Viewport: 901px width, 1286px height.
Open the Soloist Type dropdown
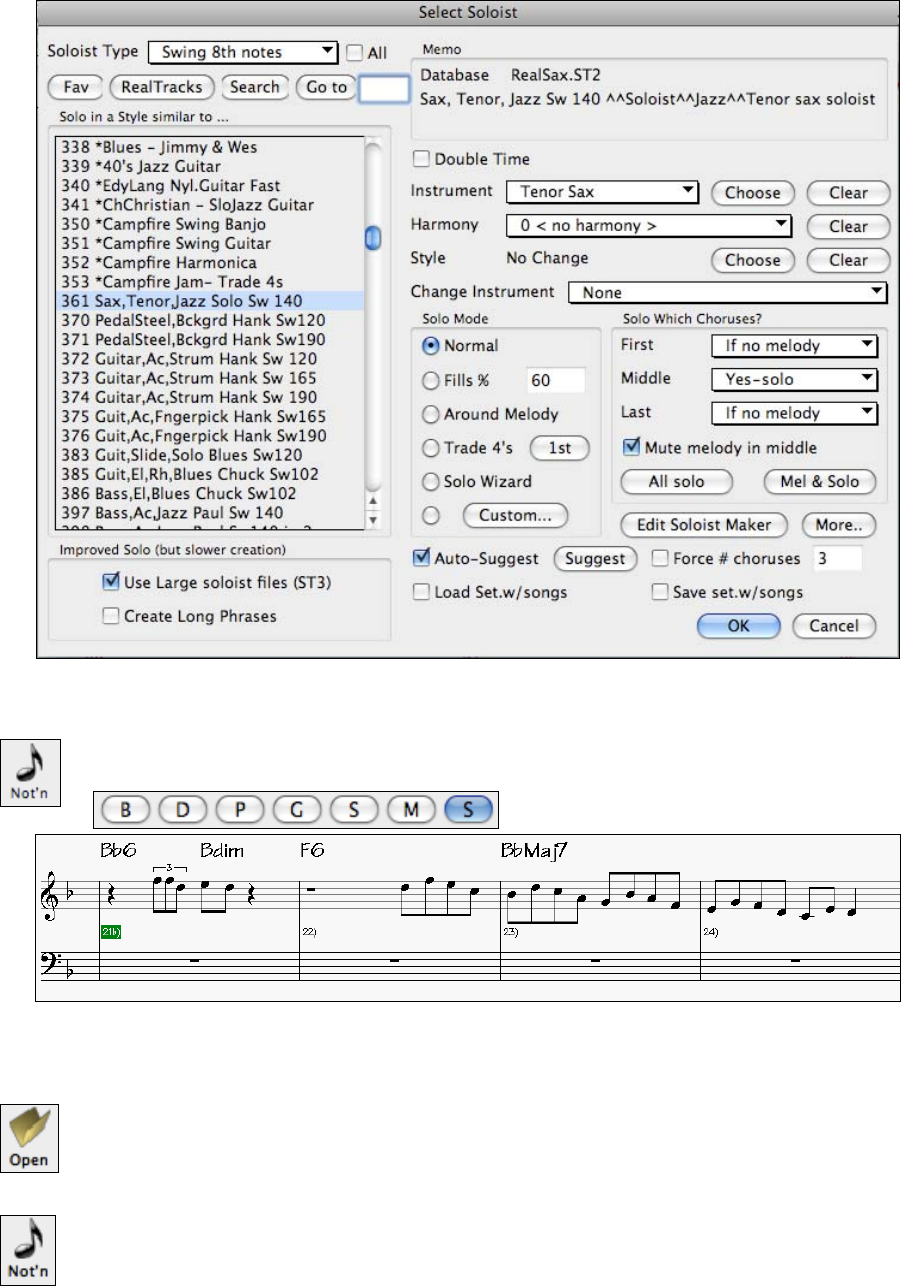click(x=242, y=52)
